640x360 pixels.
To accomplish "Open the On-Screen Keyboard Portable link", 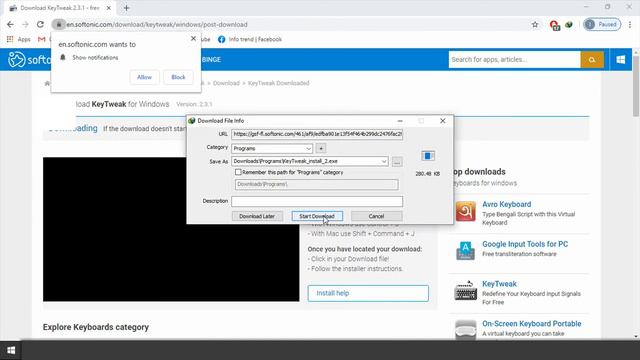I will point(531,324).
